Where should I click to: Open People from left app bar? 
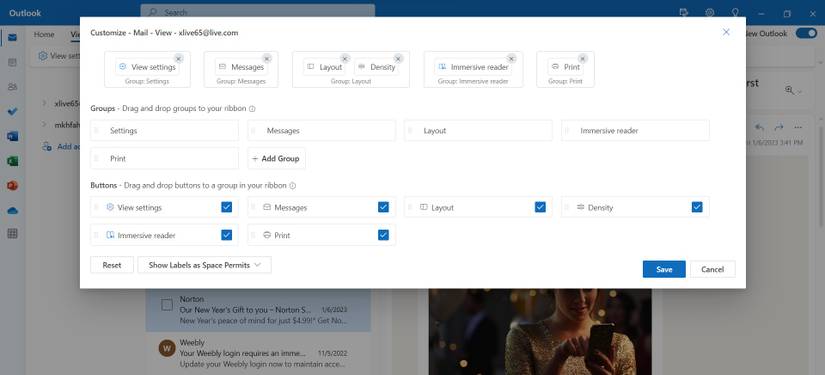point(13,87)
